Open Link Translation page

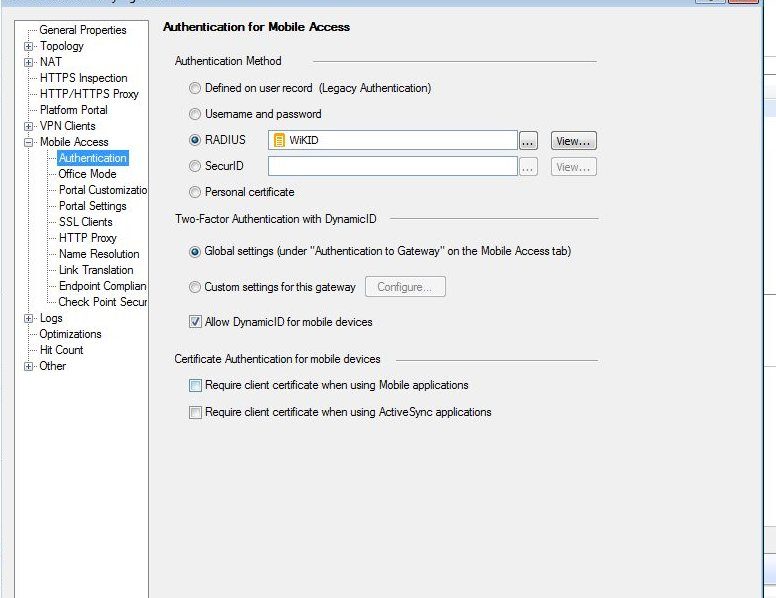(96, 270)
